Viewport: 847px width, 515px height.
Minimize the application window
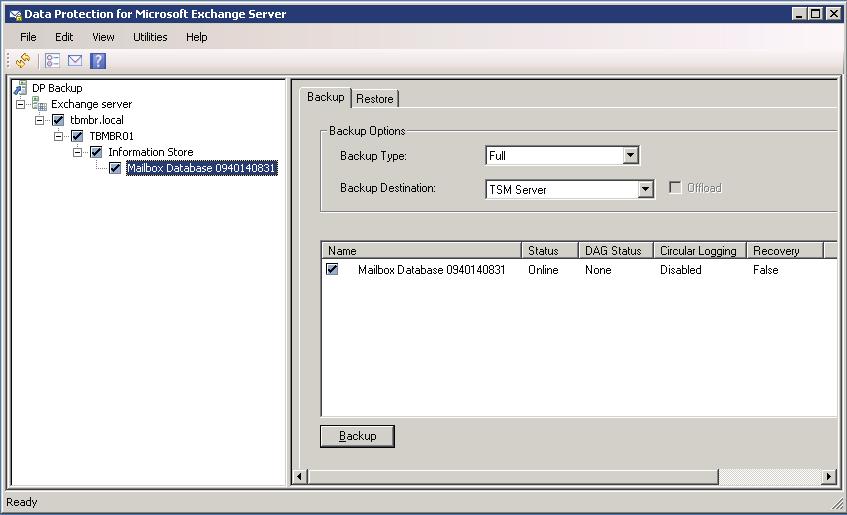pos(799,14)
